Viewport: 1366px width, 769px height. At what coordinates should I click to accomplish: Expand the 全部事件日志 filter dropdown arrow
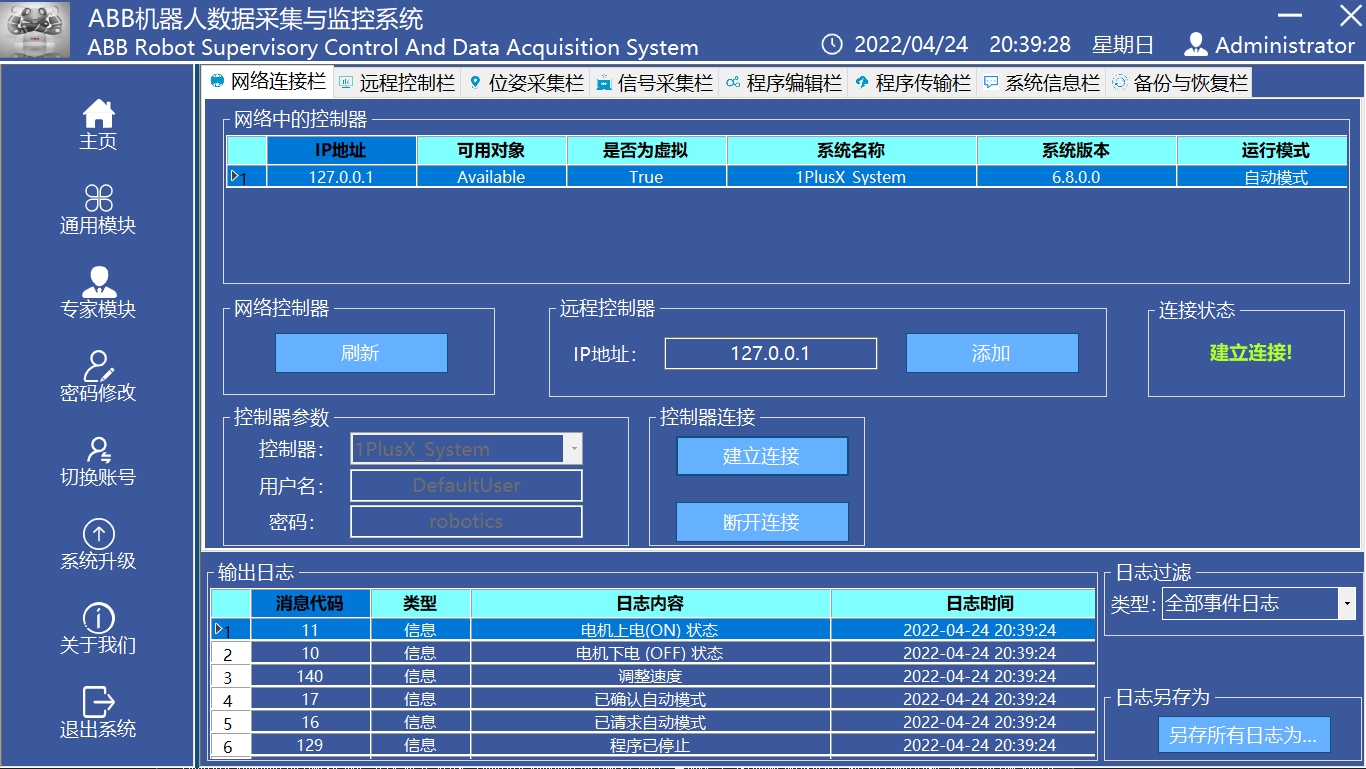click(1347, 603)
